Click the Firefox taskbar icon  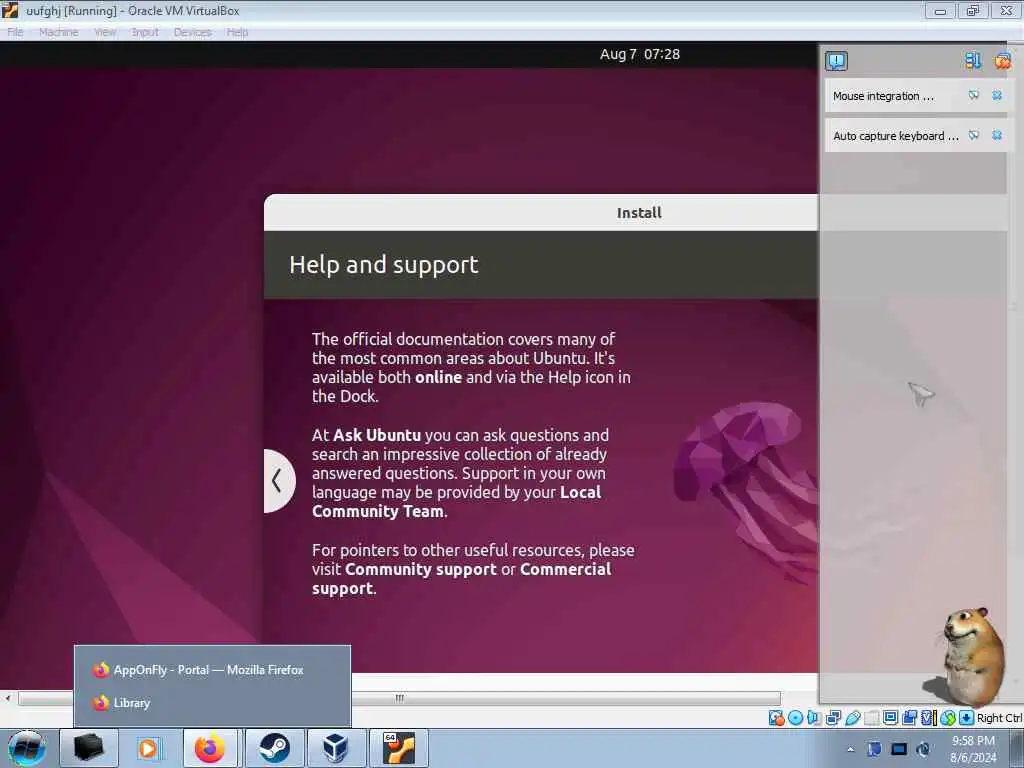[211, 748]
